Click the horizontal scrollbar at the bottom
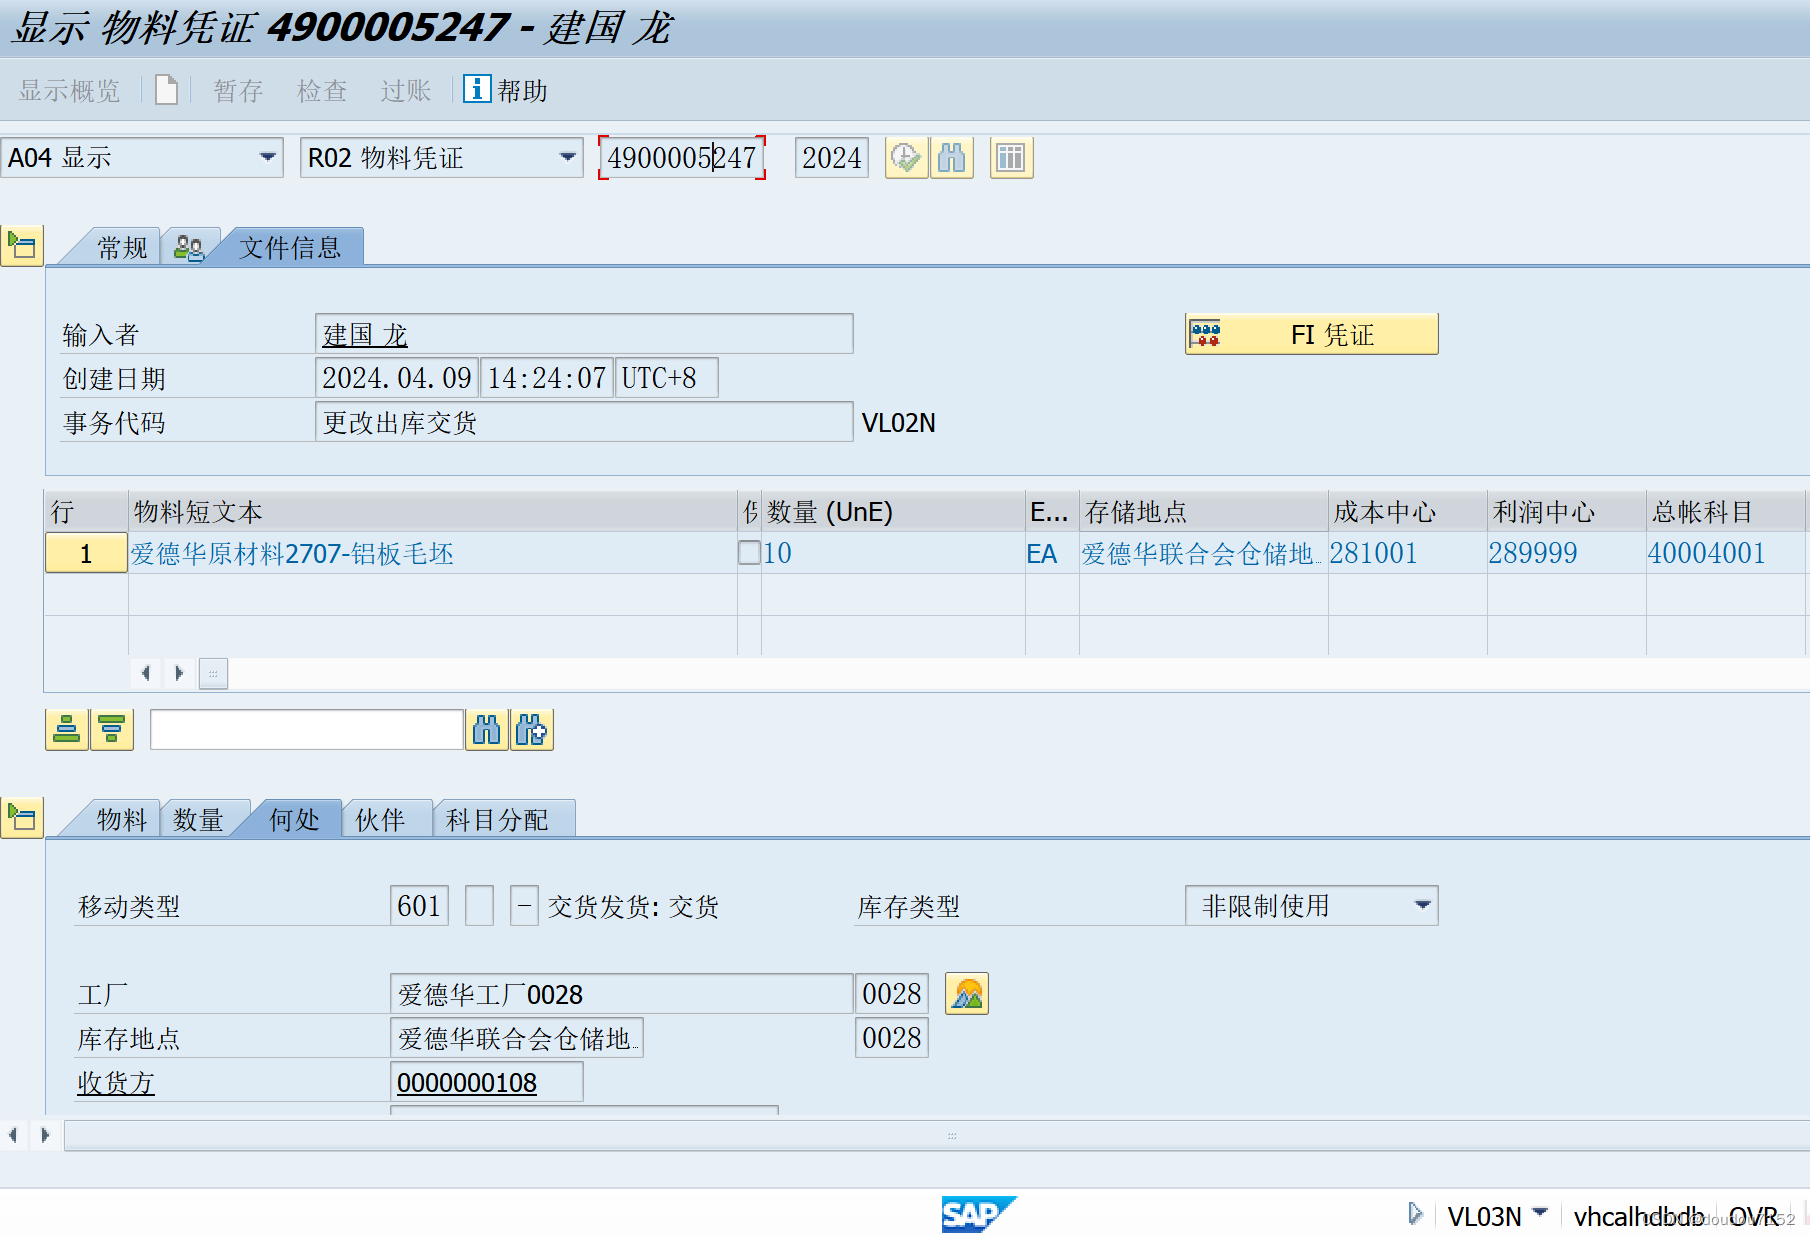This screenshot has height=1235, width=1810. (x=950, y=1135)
